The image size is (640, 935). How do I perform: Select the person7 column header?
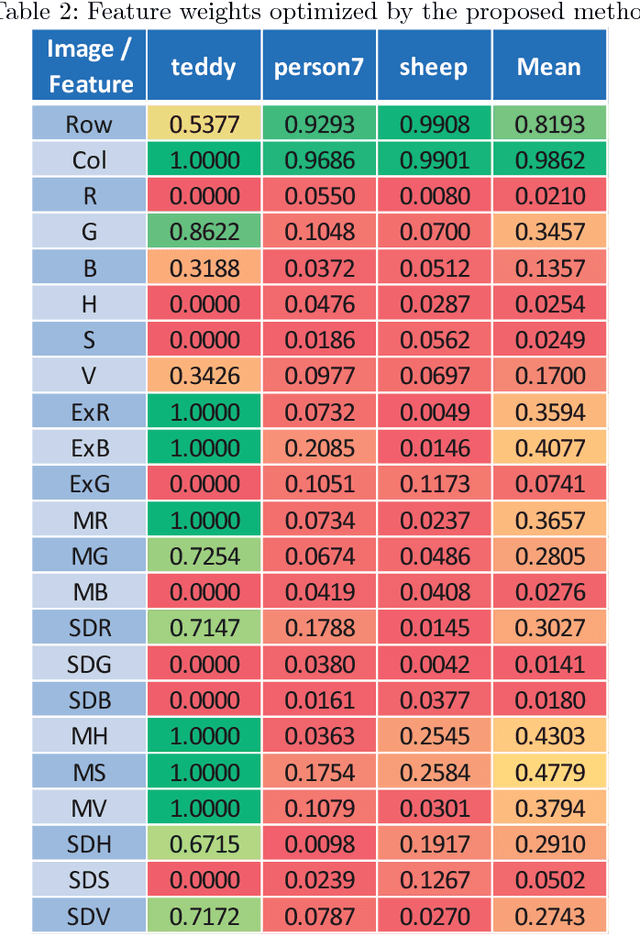319,66
